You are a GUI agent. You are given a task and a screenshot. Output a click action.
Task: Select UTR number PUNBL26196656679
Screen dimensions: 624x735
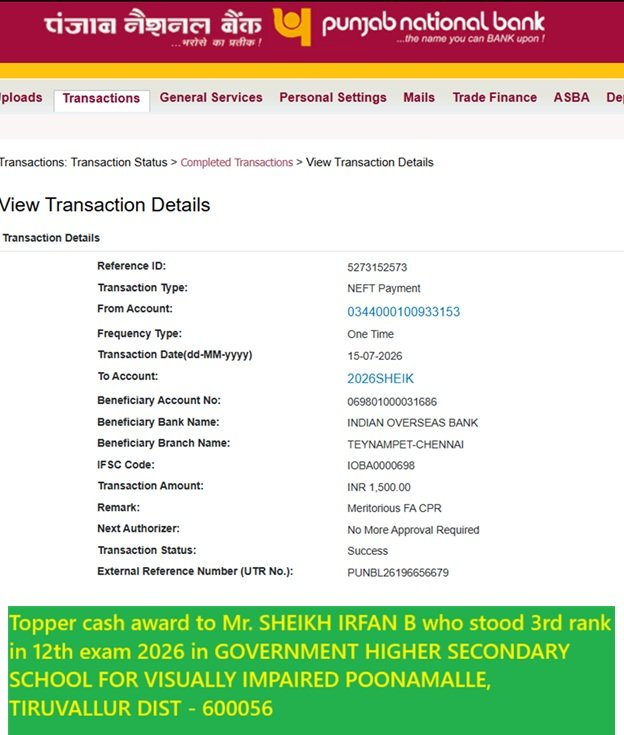click(x=398, y=572)
